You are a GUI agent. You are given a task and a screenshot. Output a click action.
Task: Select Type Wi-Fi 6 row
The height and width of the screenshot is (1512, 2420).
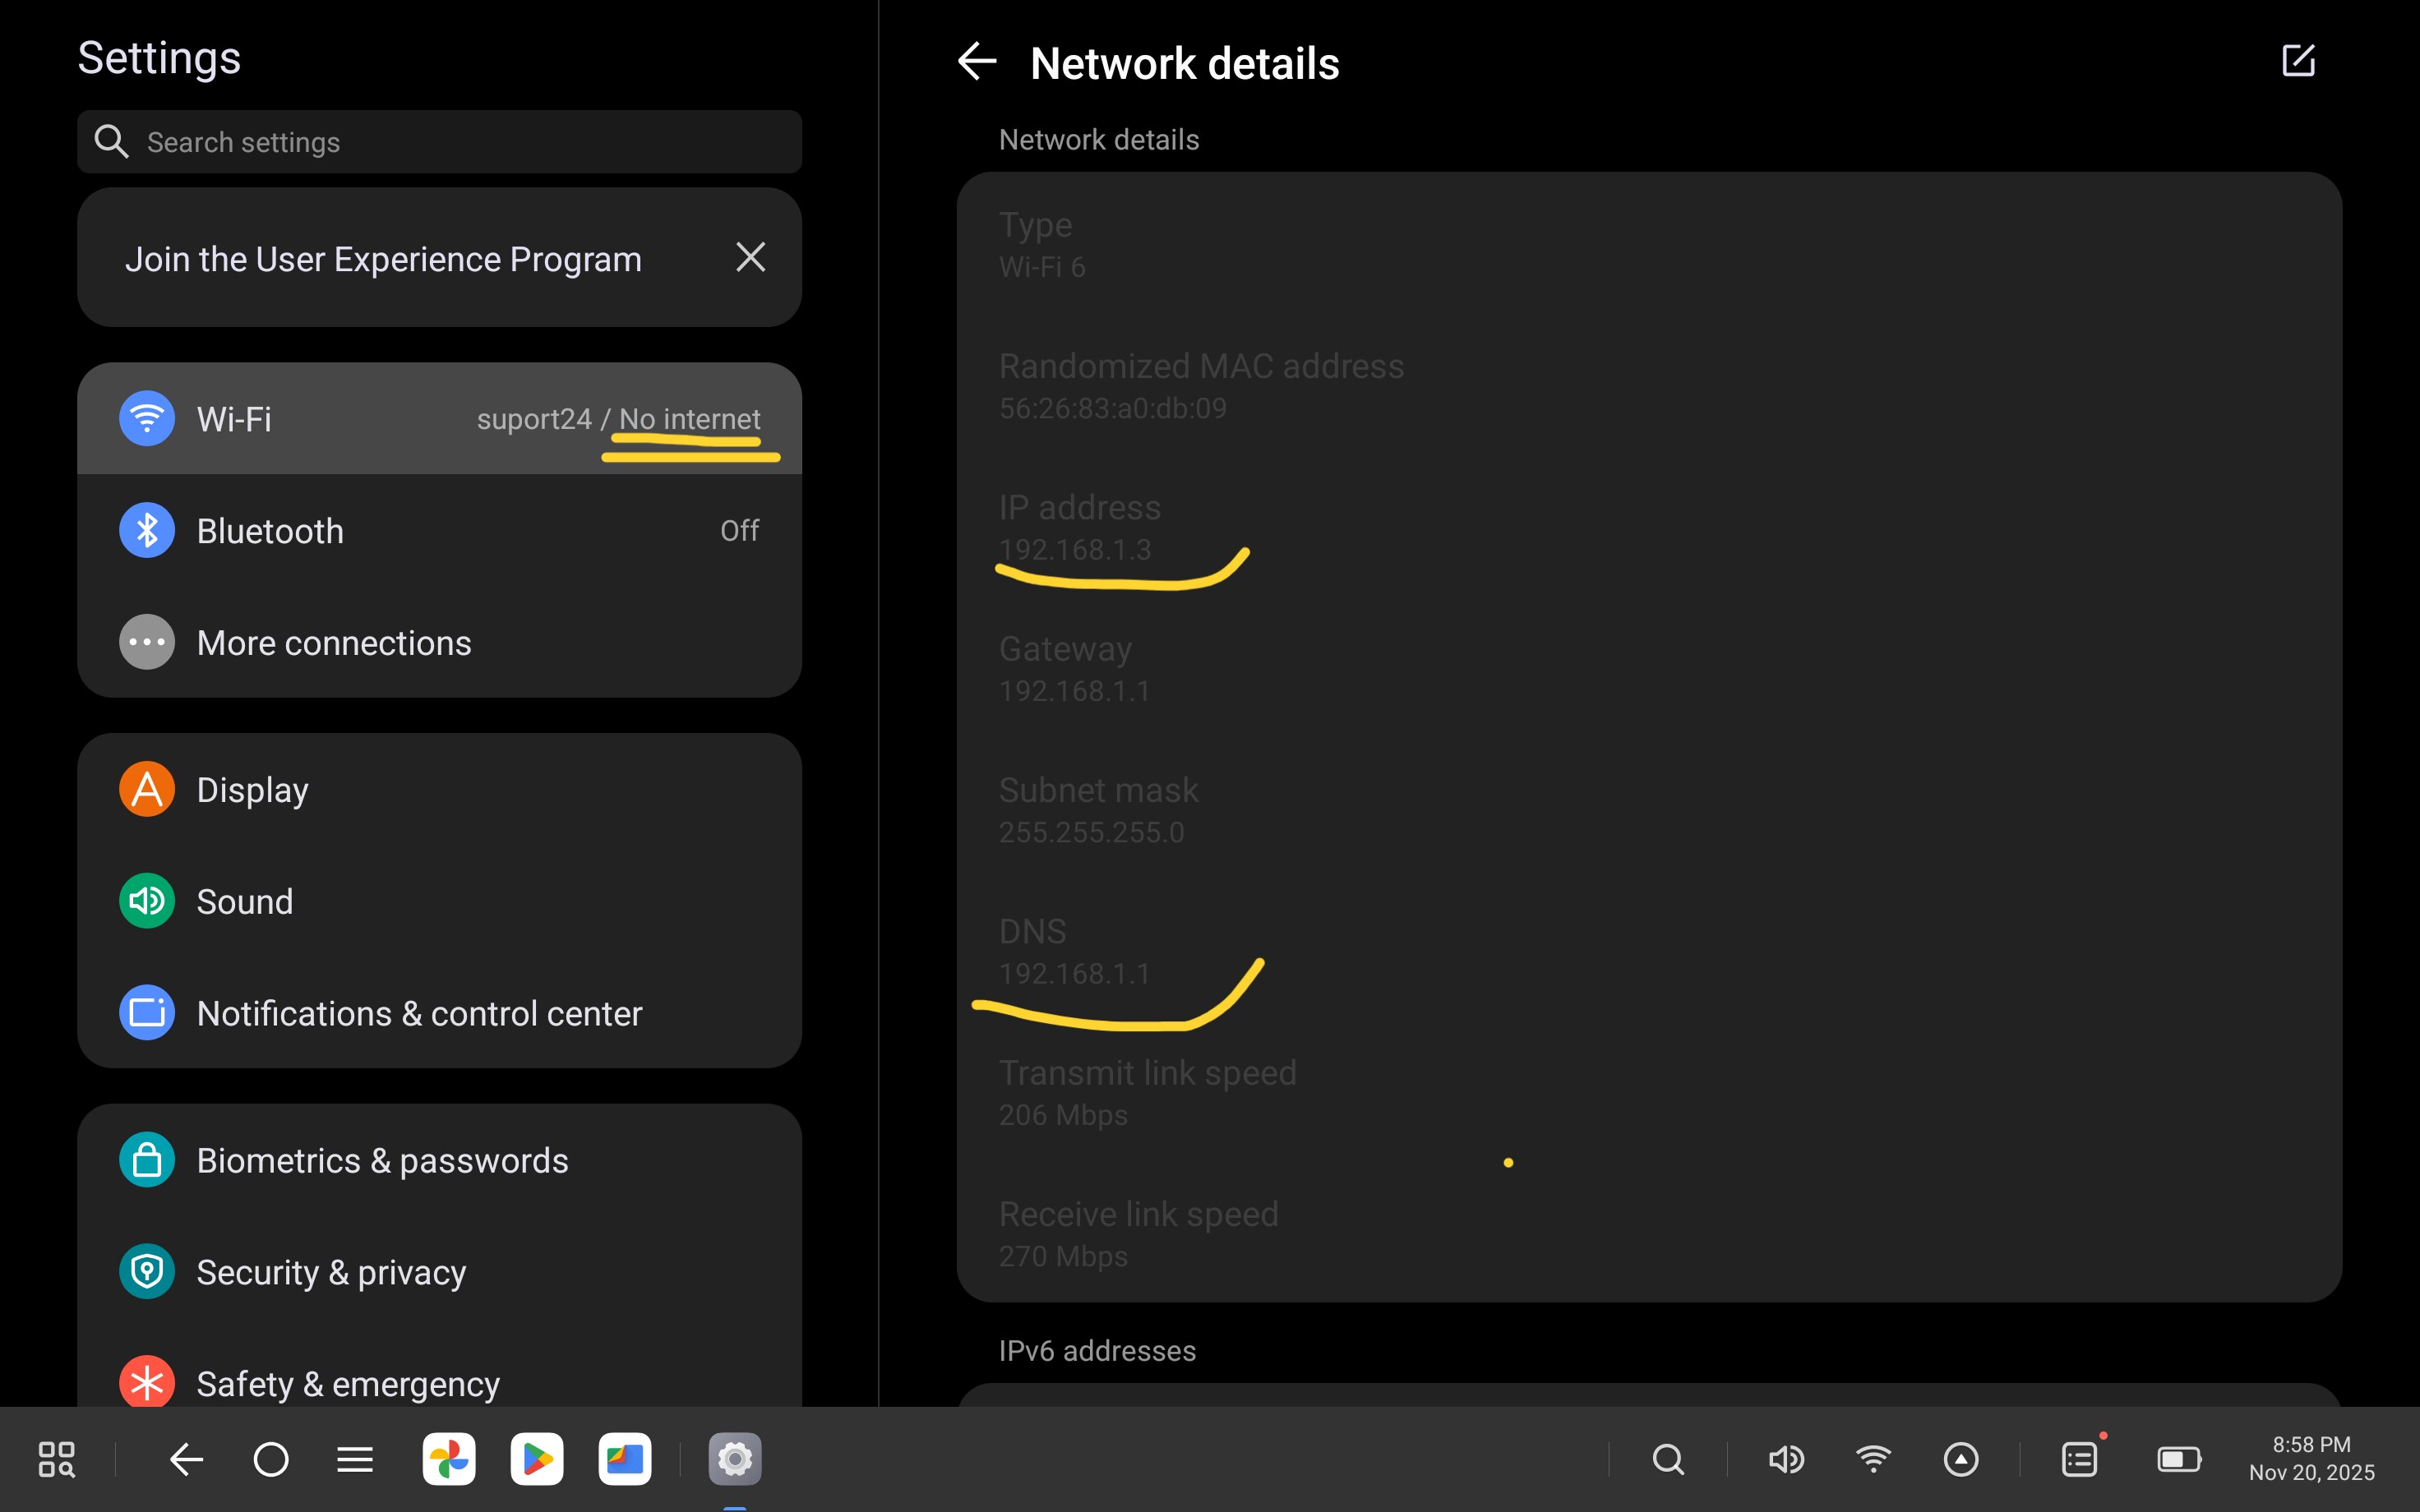[1648, 245]
